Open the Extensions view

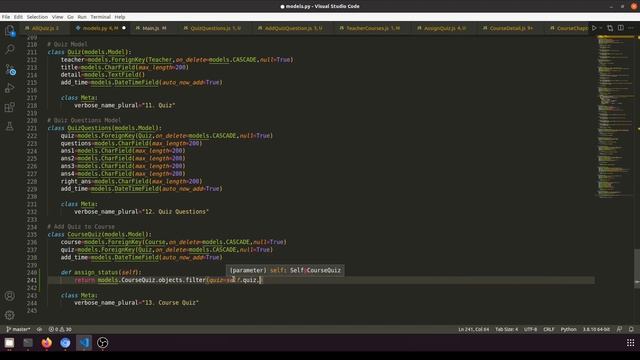(x=10, y=107)
